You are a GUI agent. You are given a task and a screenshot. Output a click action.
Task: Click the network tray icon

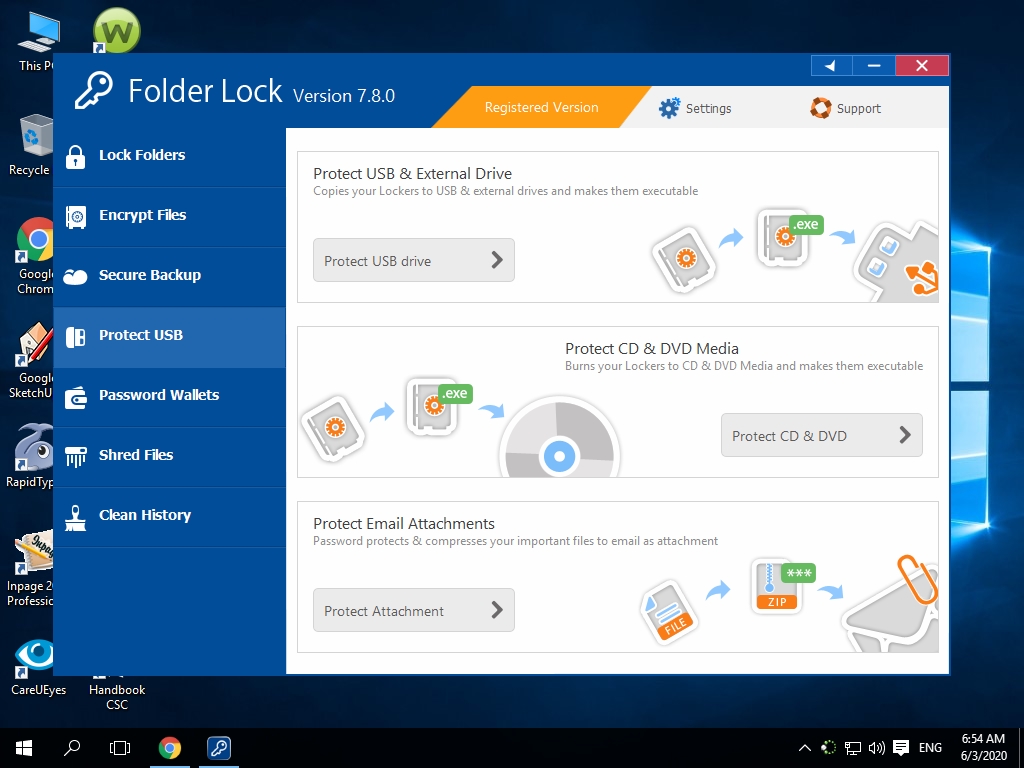click(x=853, y=748)
